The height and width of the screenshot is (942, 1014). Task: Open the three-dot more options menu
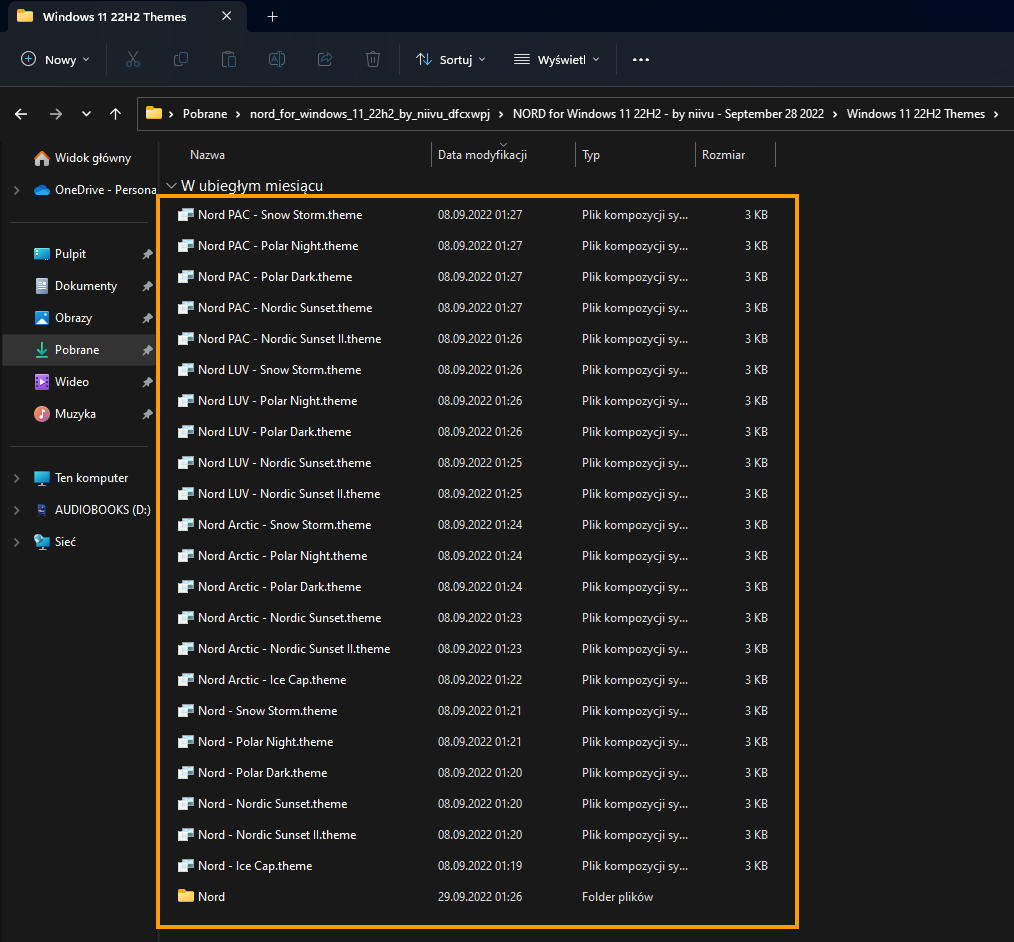click(641, 59)
